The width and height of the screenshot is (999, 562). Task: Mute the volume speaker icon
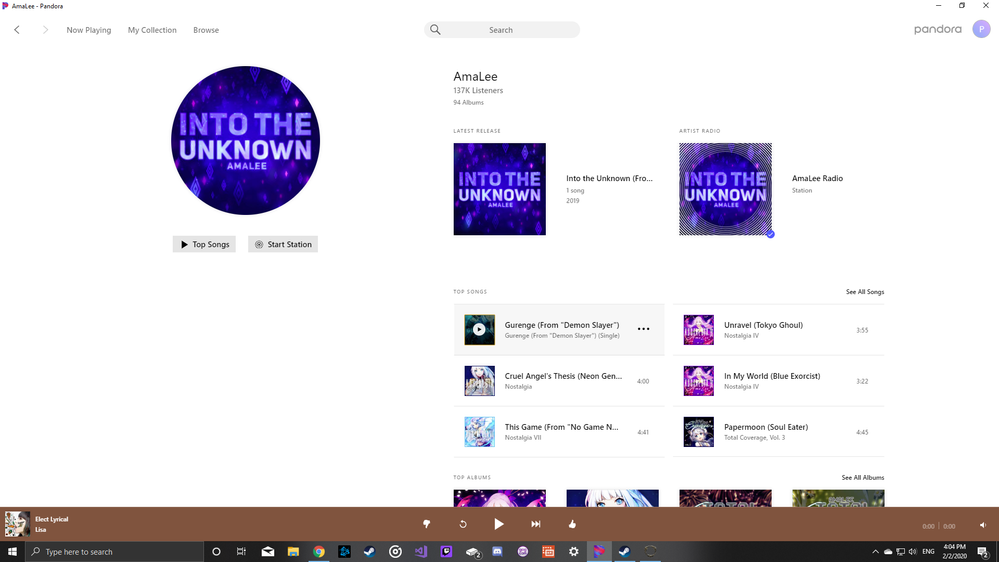point(983,525)
